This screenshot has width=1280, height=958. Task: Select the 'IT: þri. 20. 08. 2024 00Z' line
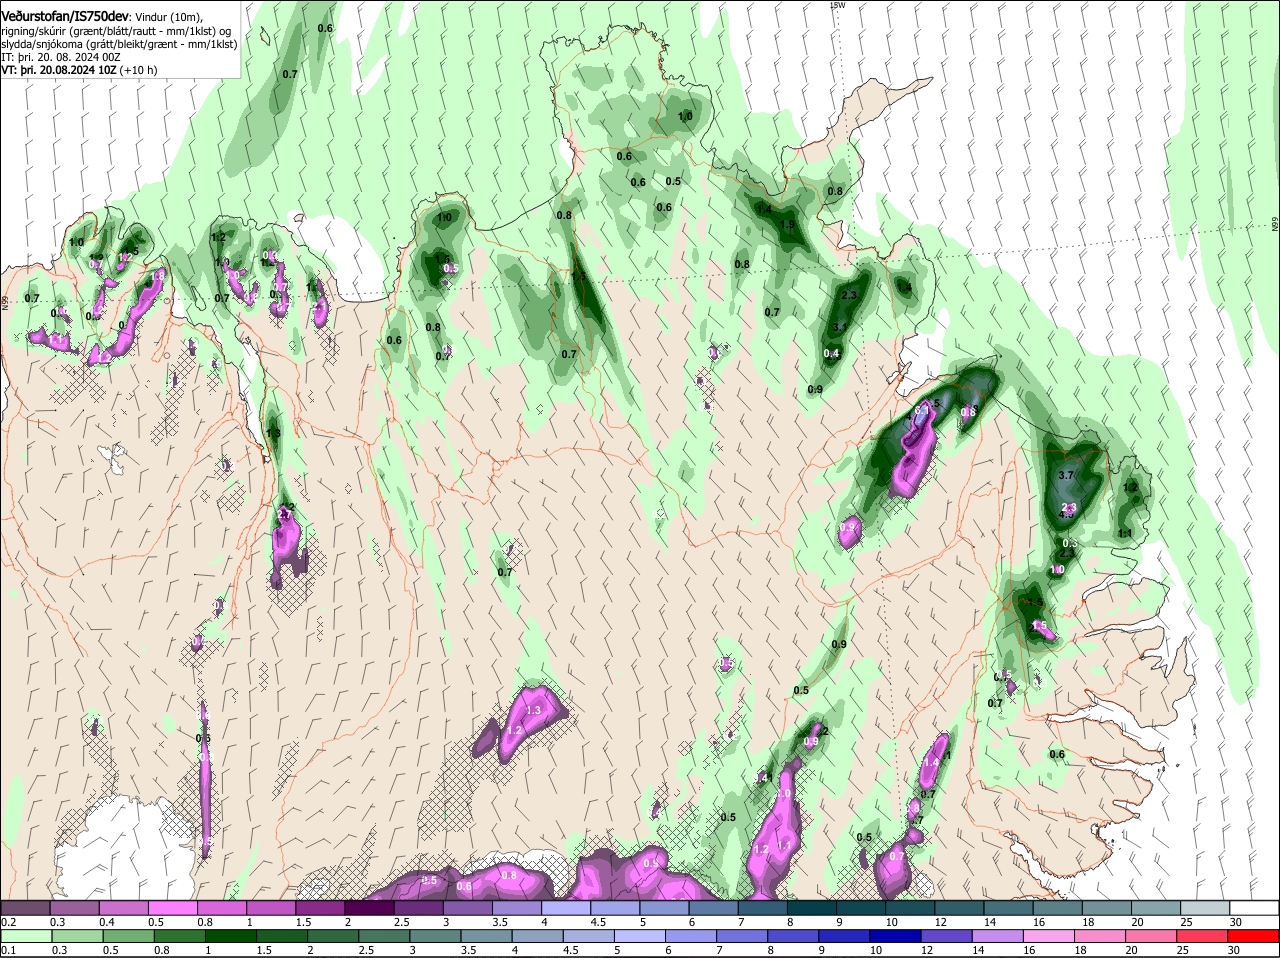61,57
